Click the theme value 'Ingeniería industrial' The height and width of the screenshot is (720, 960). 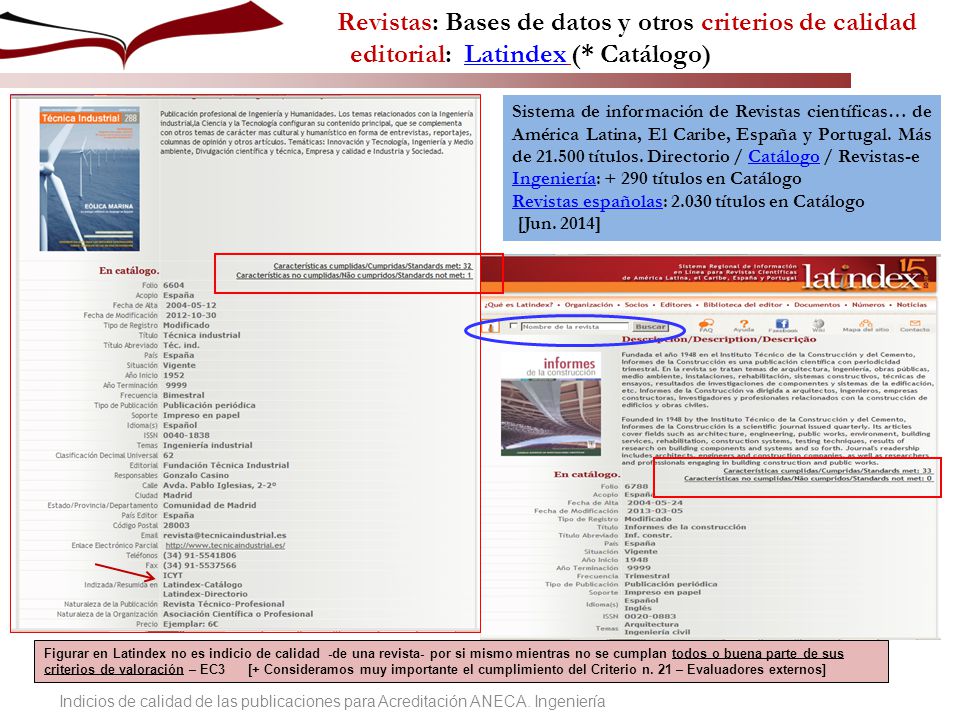coord(208,445)
